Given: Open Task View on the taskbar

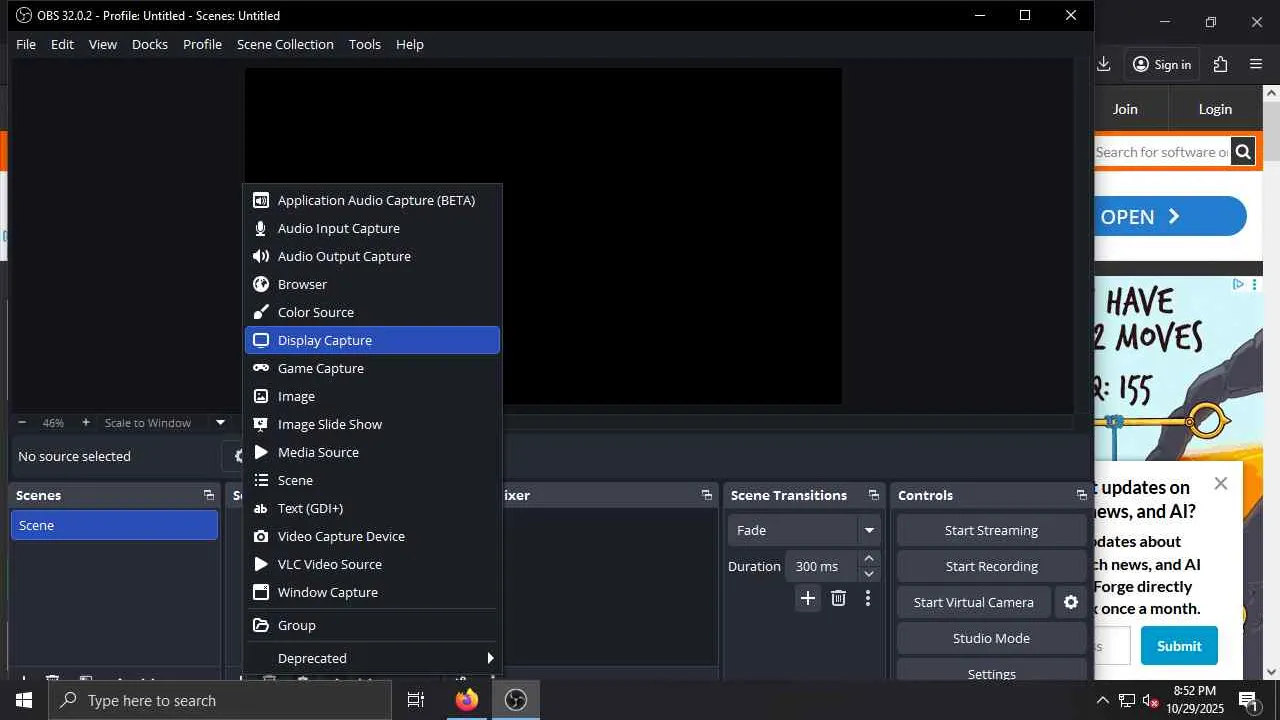Looking at the screenshot, I should tap(416, 700).
